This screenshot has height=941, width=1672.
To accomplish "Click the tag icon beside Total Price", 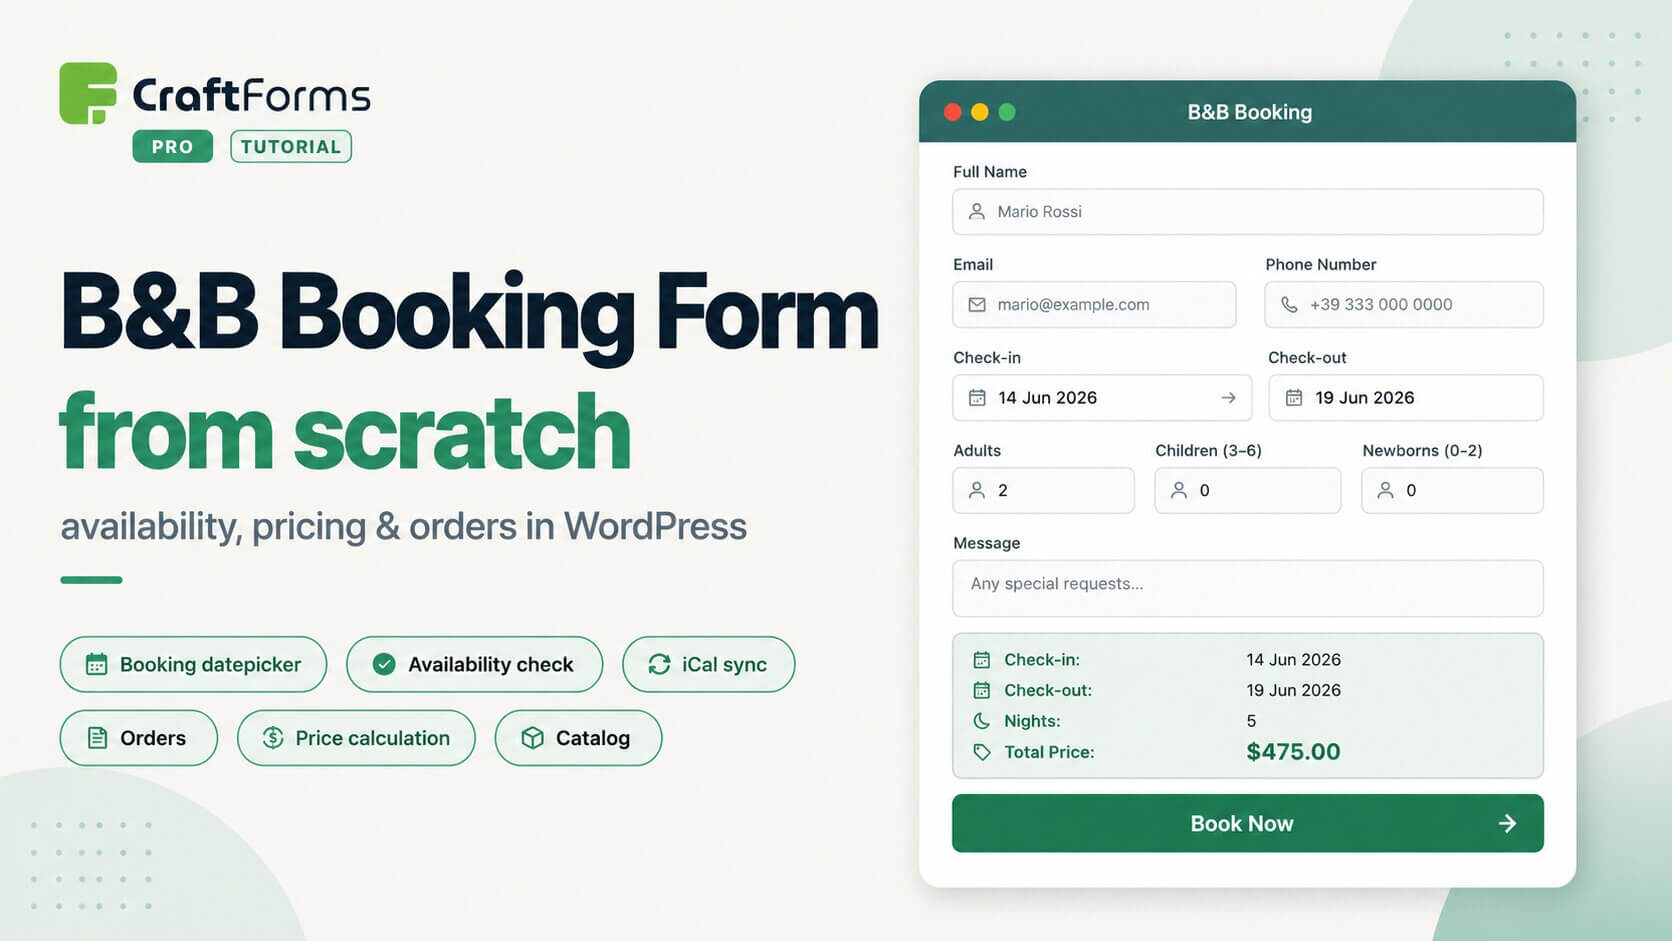I will pyautogui.click(x=982, y=752).
